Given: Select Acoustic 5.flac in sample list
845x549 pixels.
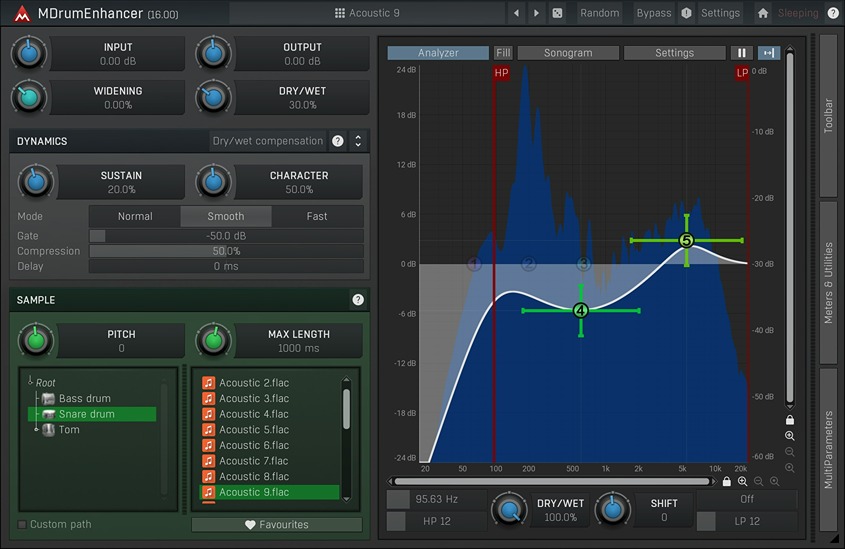Looking at the screenshot, I should [x=254, y=430].
